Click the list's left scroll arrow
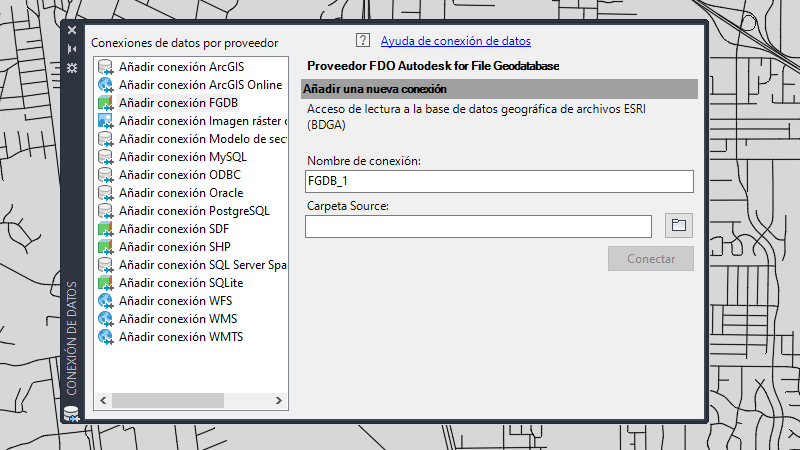 [x=103, y=401]
